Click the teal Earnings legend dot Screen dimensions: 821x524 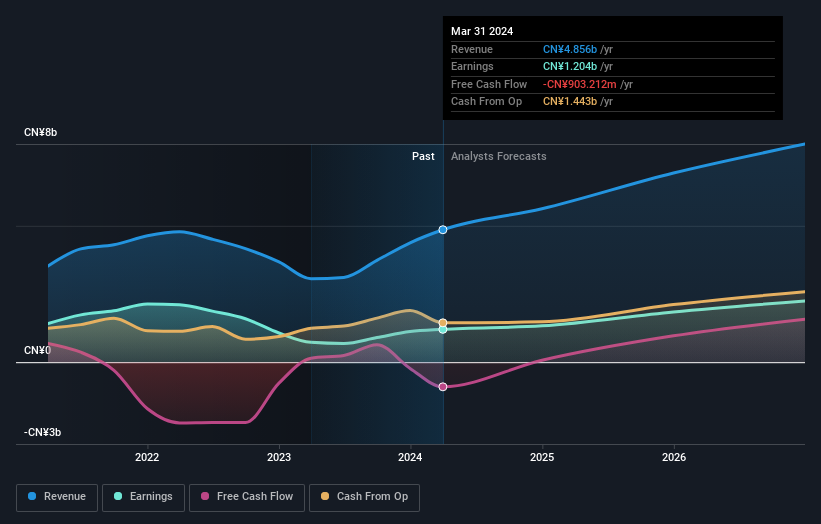click(118, 496)
